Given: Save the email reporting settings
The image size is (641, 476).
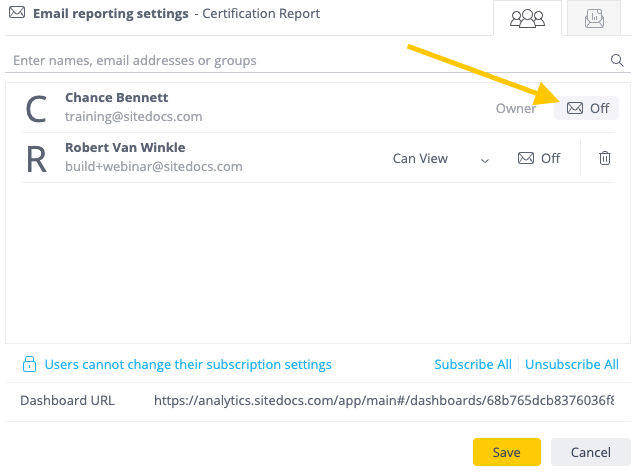Looking at the screenshot, I should pyautogui.click(x=507, y=452).
